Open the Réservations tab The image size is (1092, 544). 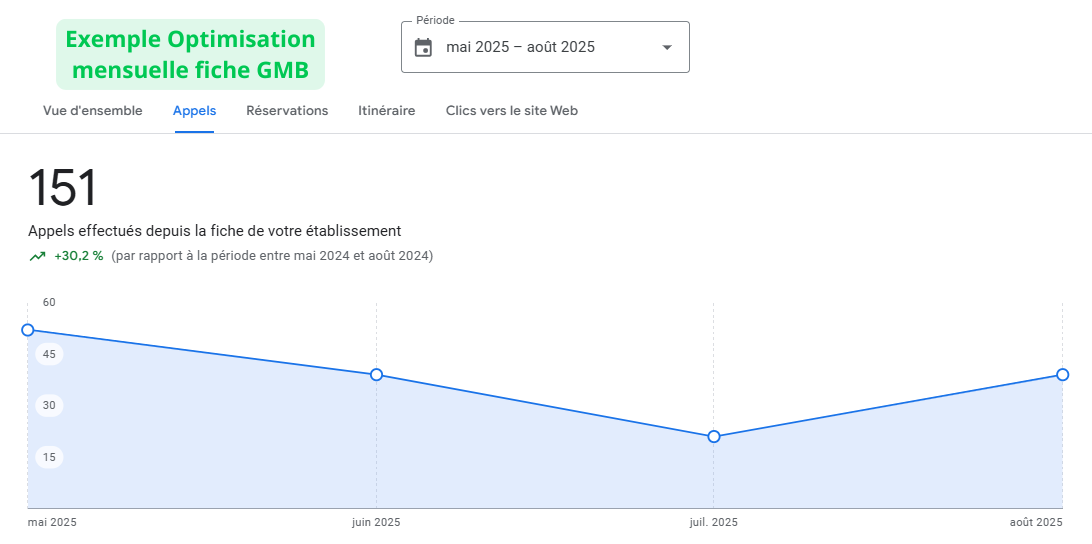[x=287, y=111]
